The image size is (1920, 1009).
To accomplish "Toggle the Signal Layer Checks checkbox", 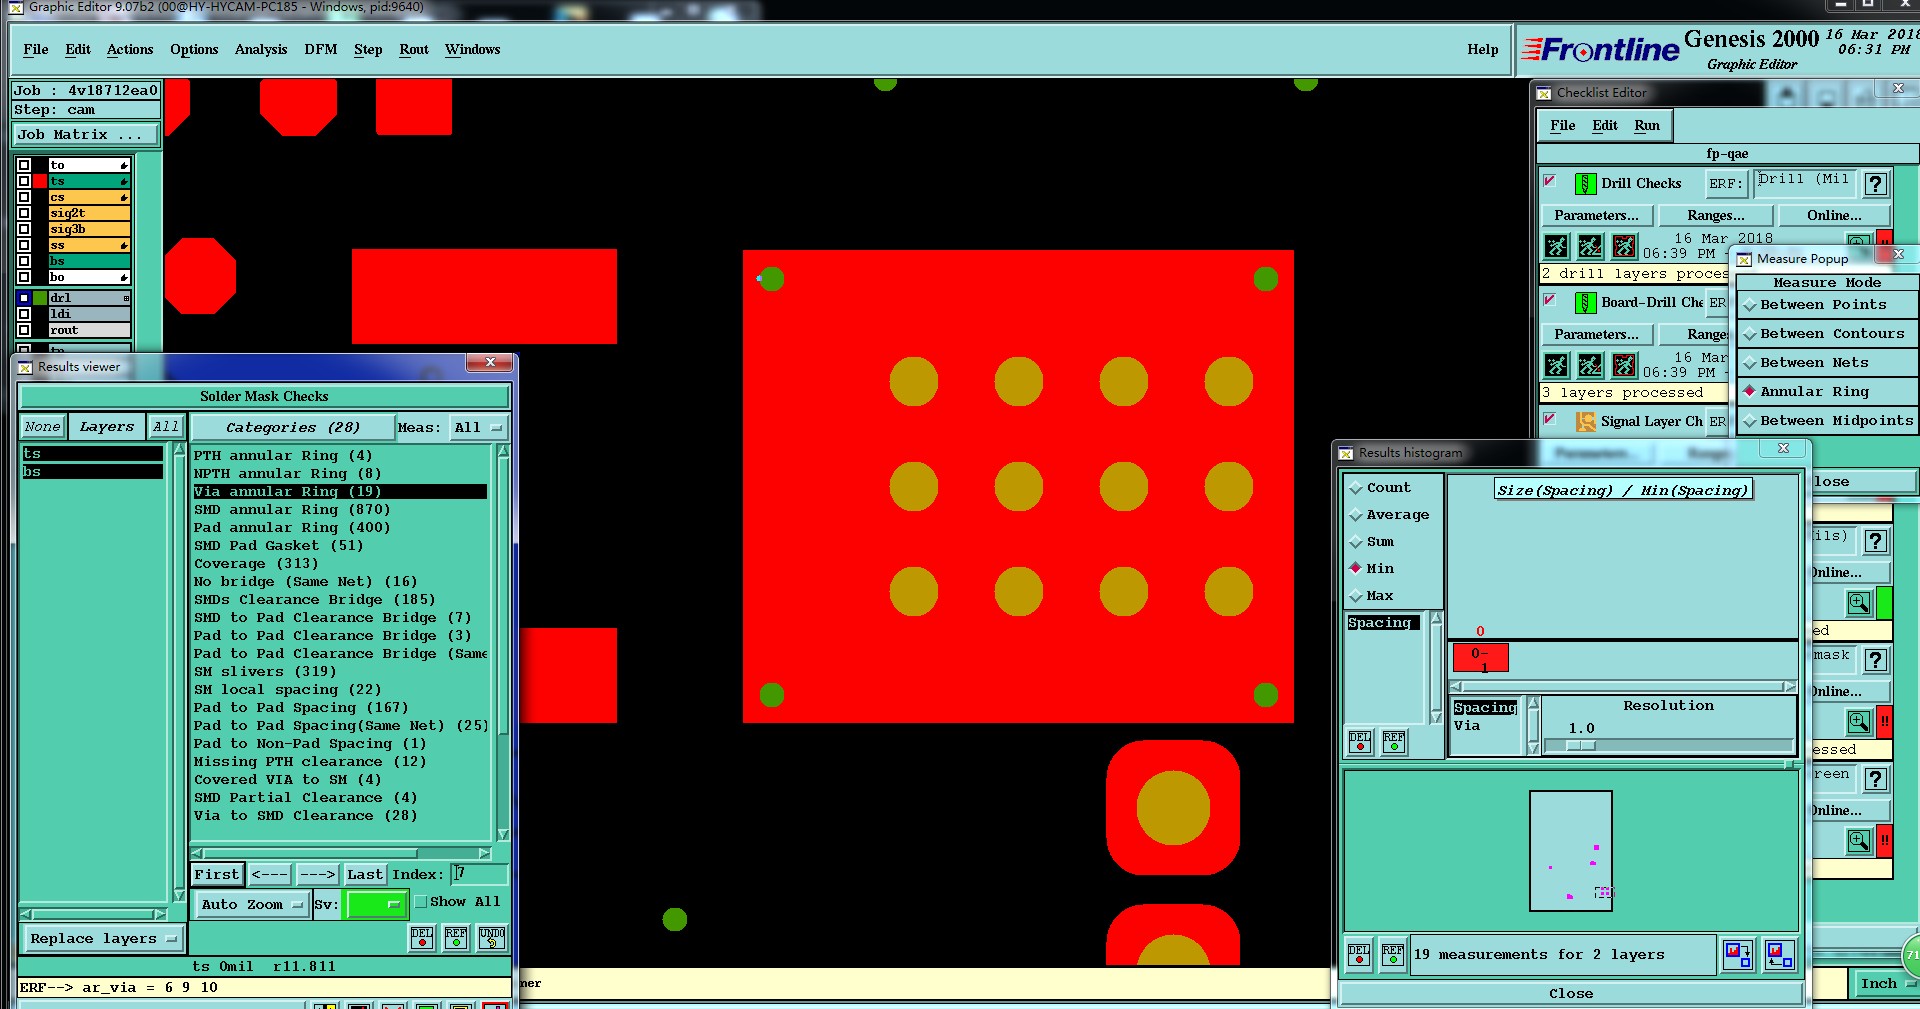I will [1550, 419].
